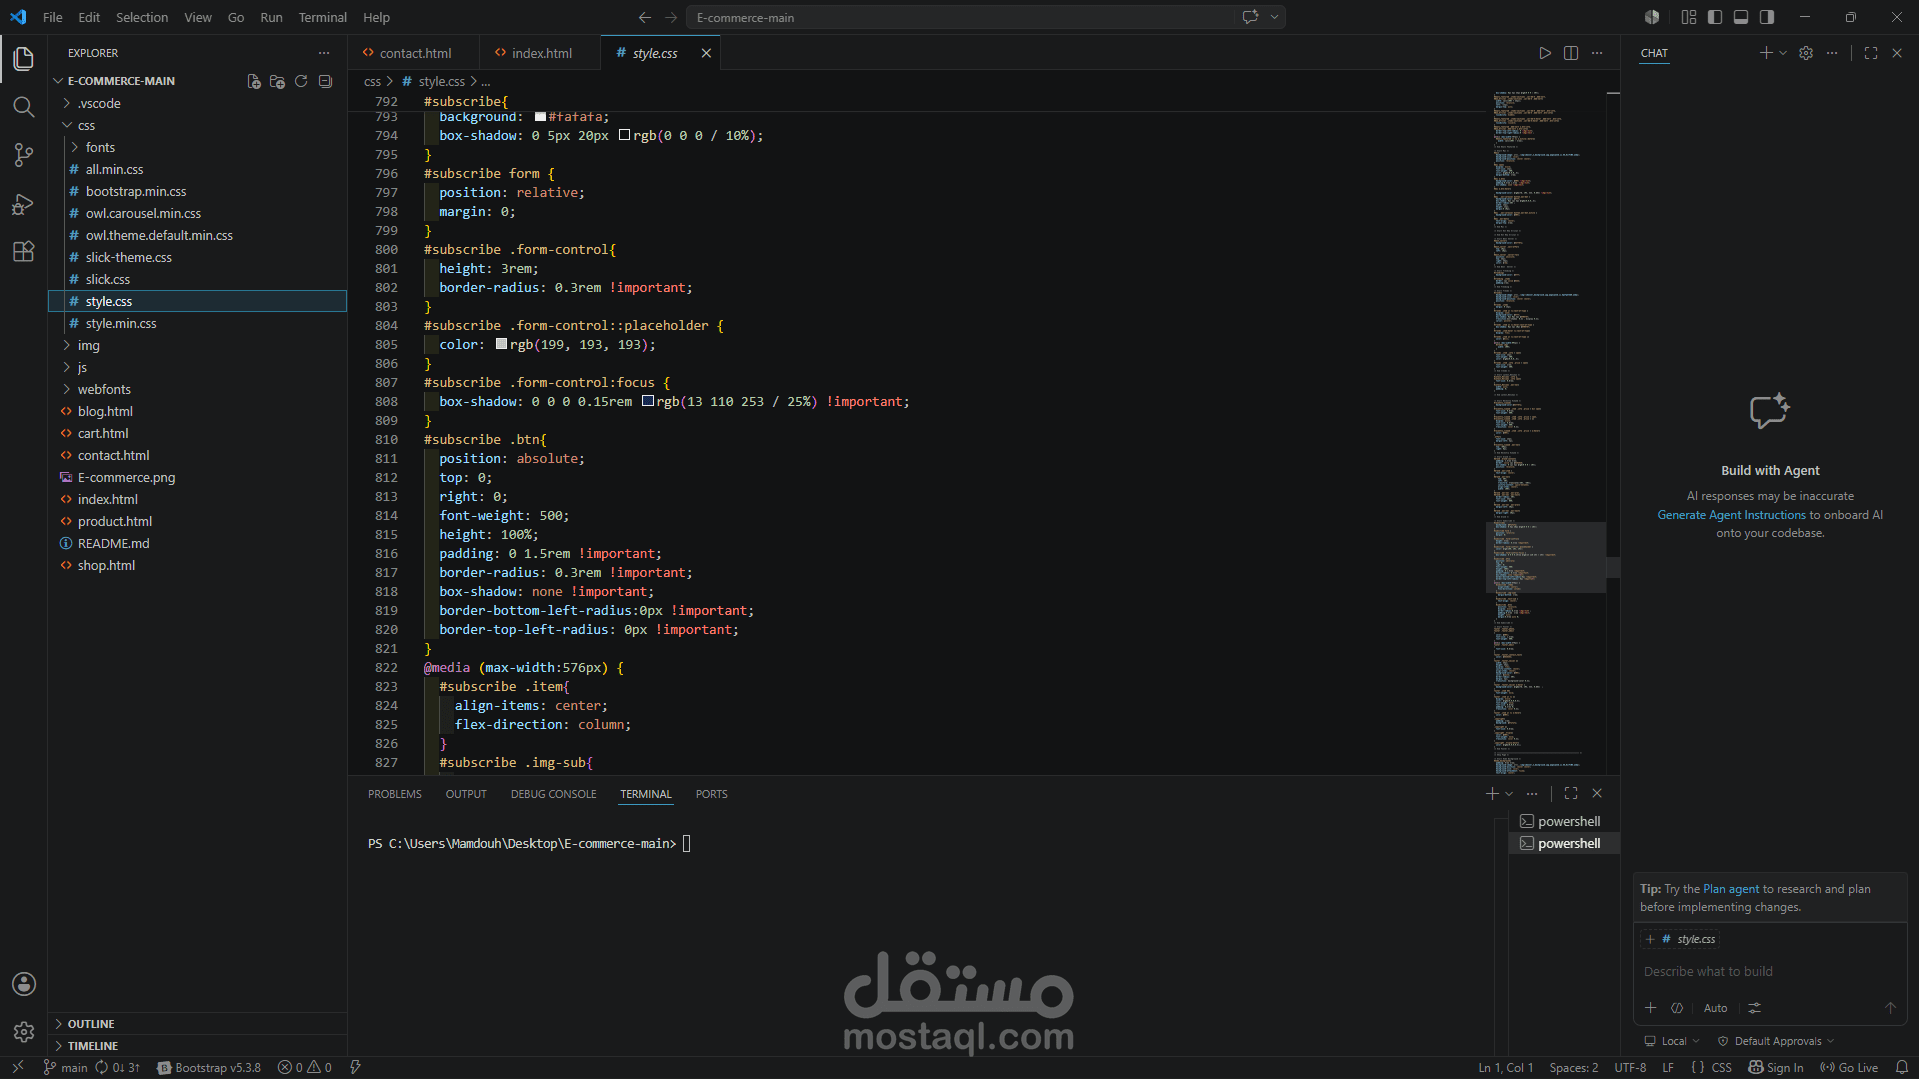Click New File icon in Explorer header

click(254, 81)
